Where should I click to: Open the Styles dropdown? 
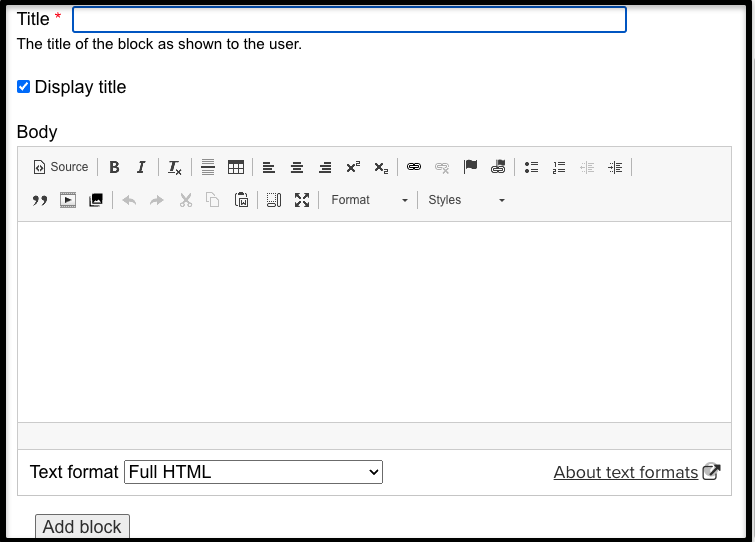[x=466, y=200]
